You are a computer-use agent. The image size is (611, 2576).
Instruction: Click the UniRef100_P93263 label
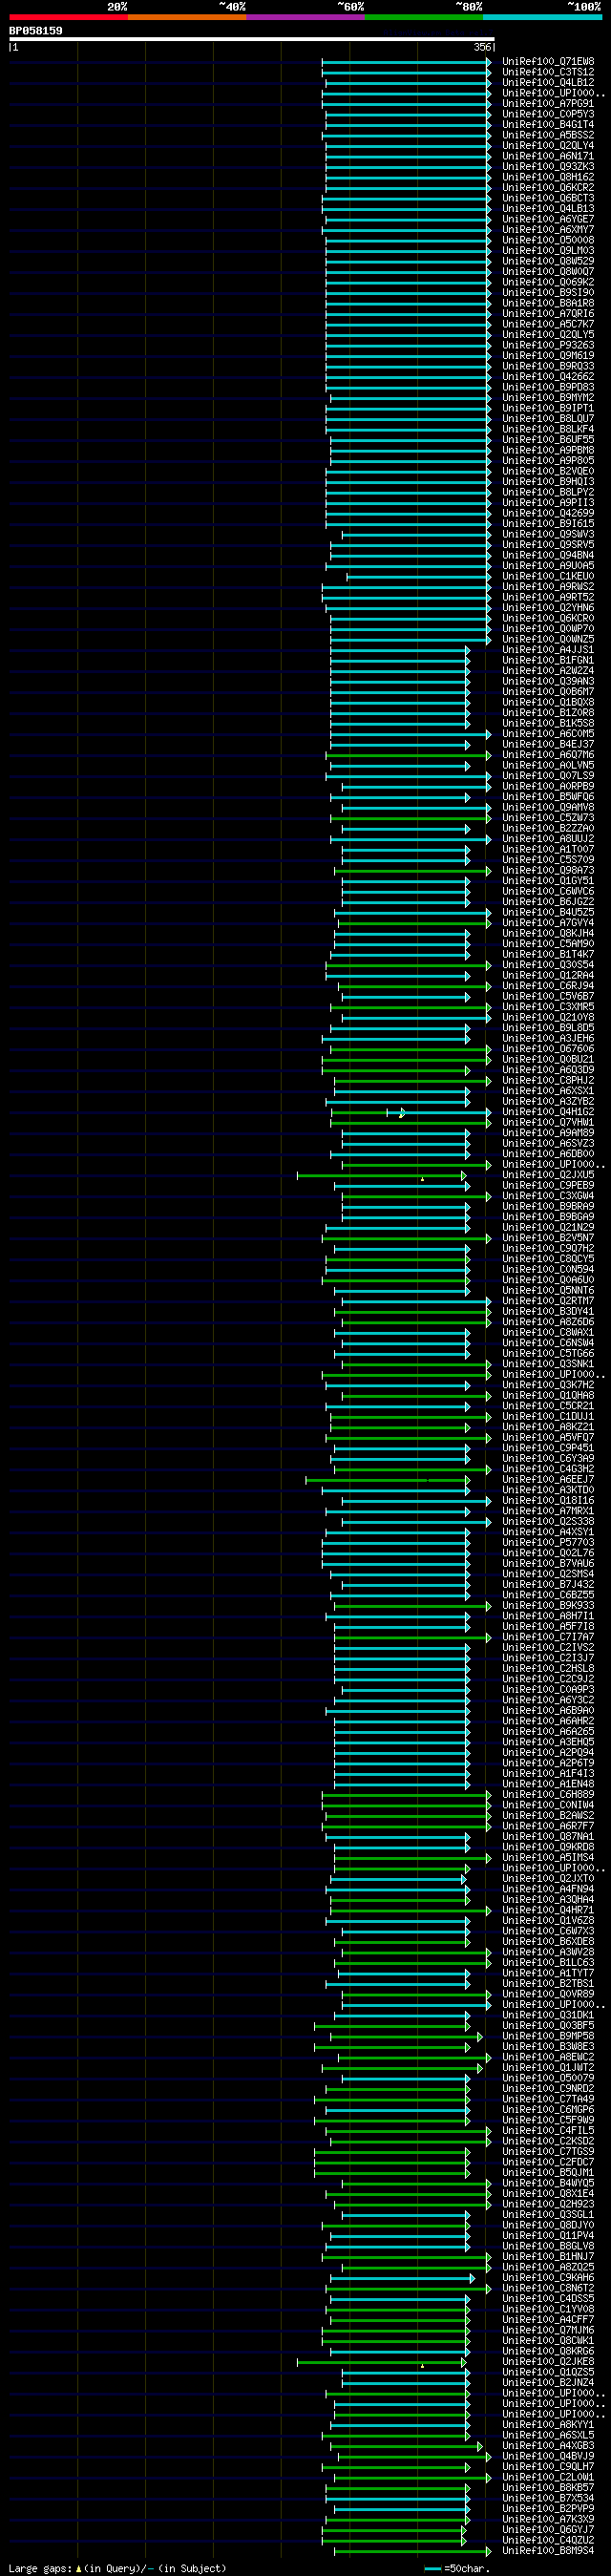pyautogui.click(x=548, y=345)
